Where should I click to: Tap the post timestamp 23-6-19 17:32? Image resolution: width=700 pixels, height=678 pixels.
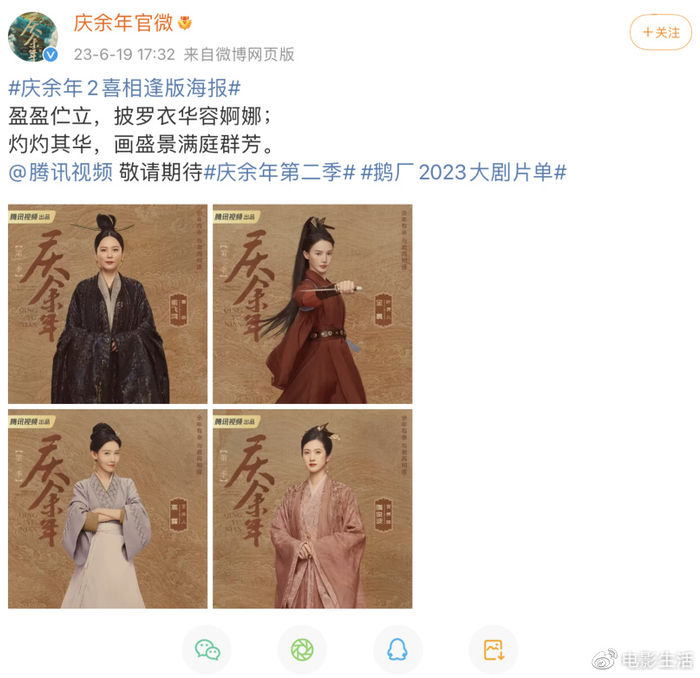pos(125,54)
